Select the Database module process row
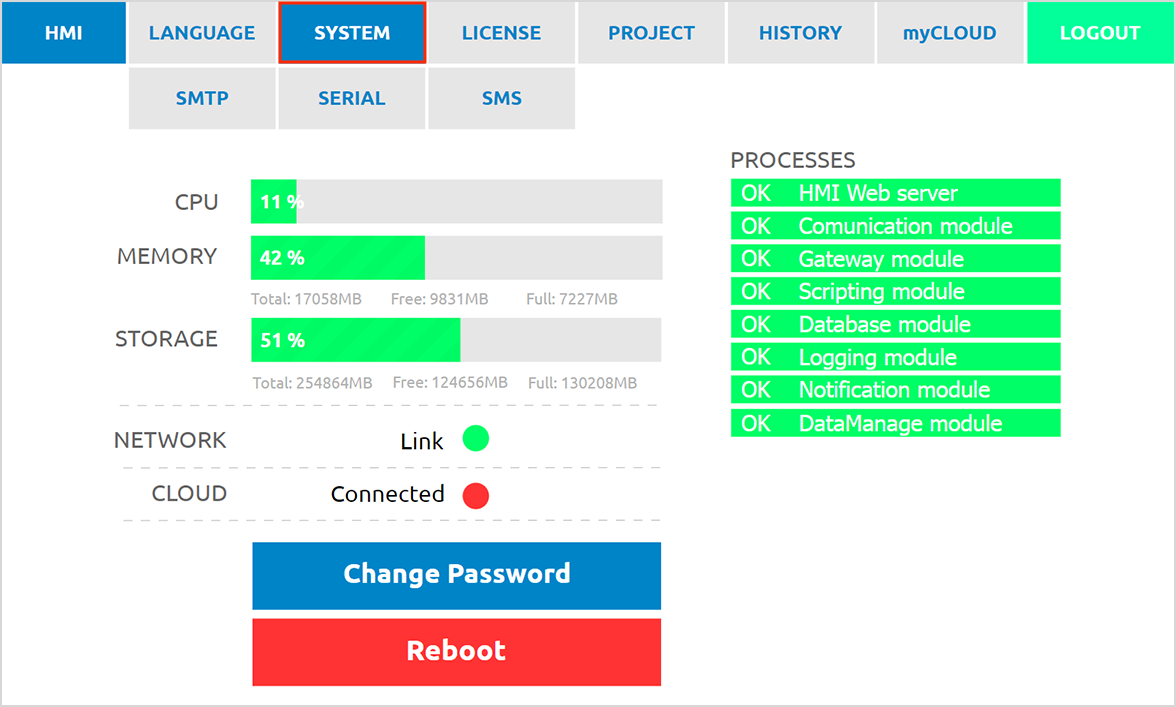The height and width of the screenshot is (707, 1176). click(896, 324)
